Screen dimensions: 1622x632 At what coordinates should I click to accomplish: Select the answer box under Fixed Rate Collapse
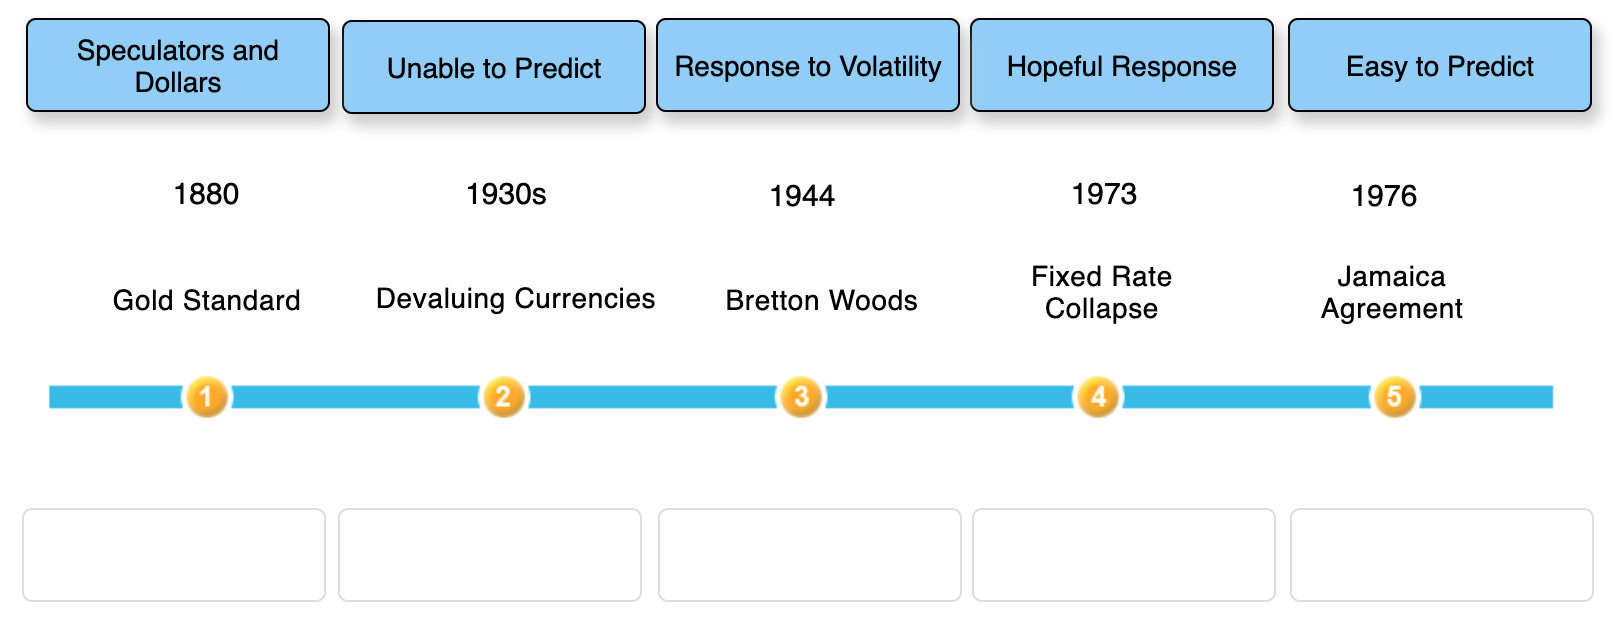coord(1122,555)
